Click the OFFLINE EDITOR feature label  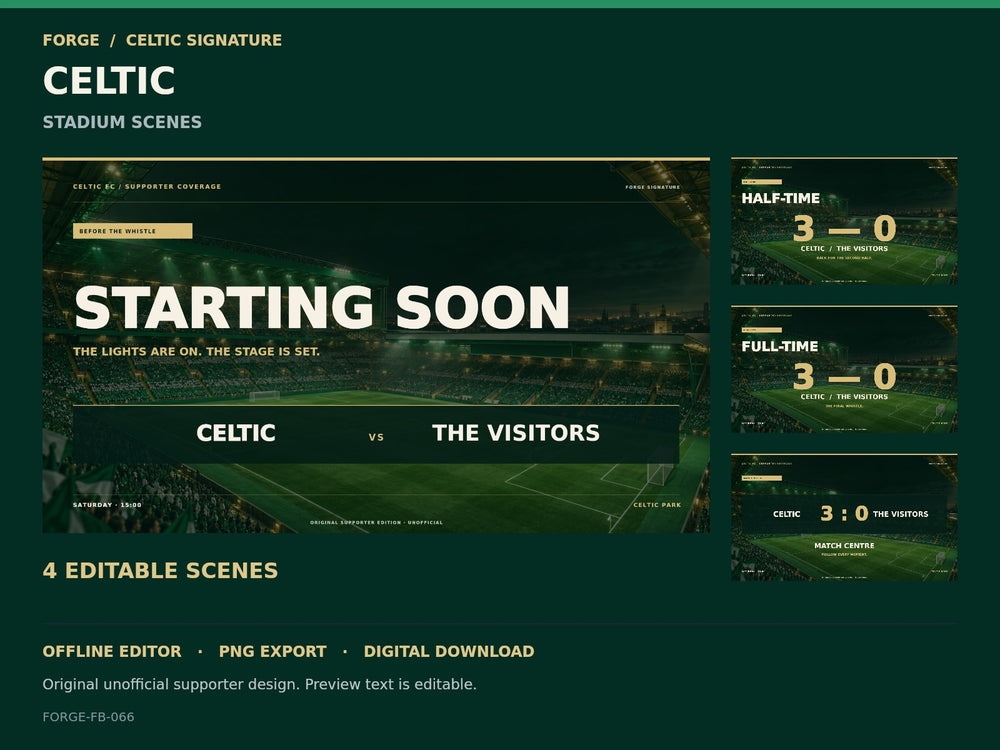click(112, 651)
